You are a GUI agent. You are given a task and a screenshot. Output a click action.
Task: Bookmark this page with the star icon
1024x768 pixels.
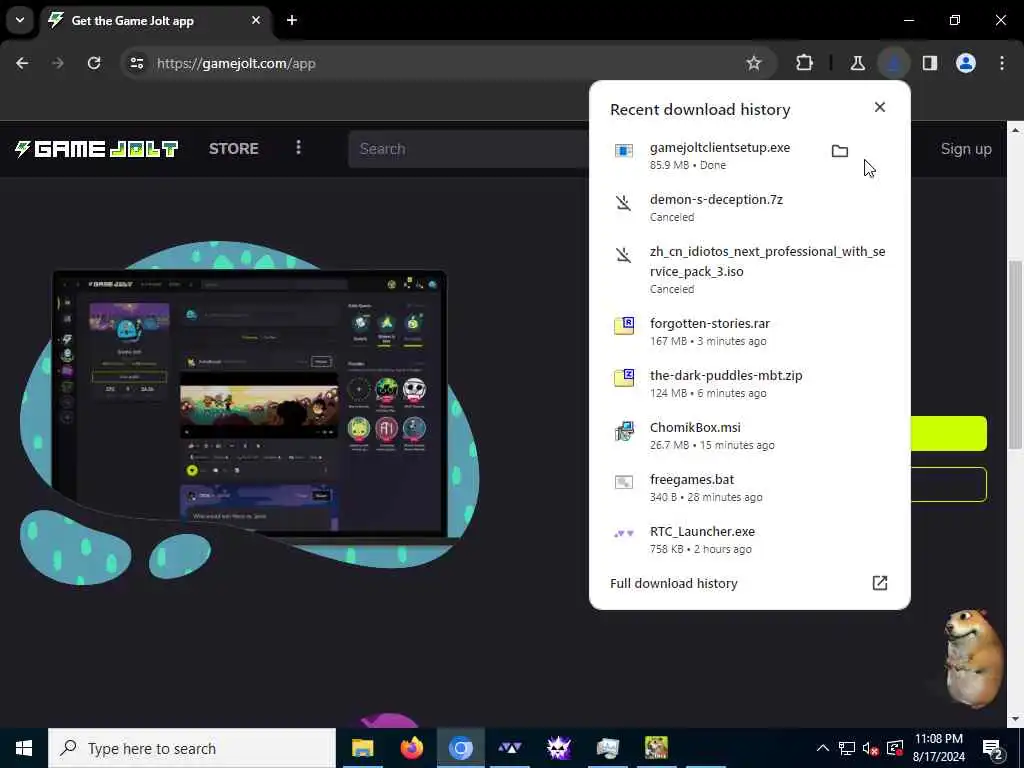[x=754, y=63]
